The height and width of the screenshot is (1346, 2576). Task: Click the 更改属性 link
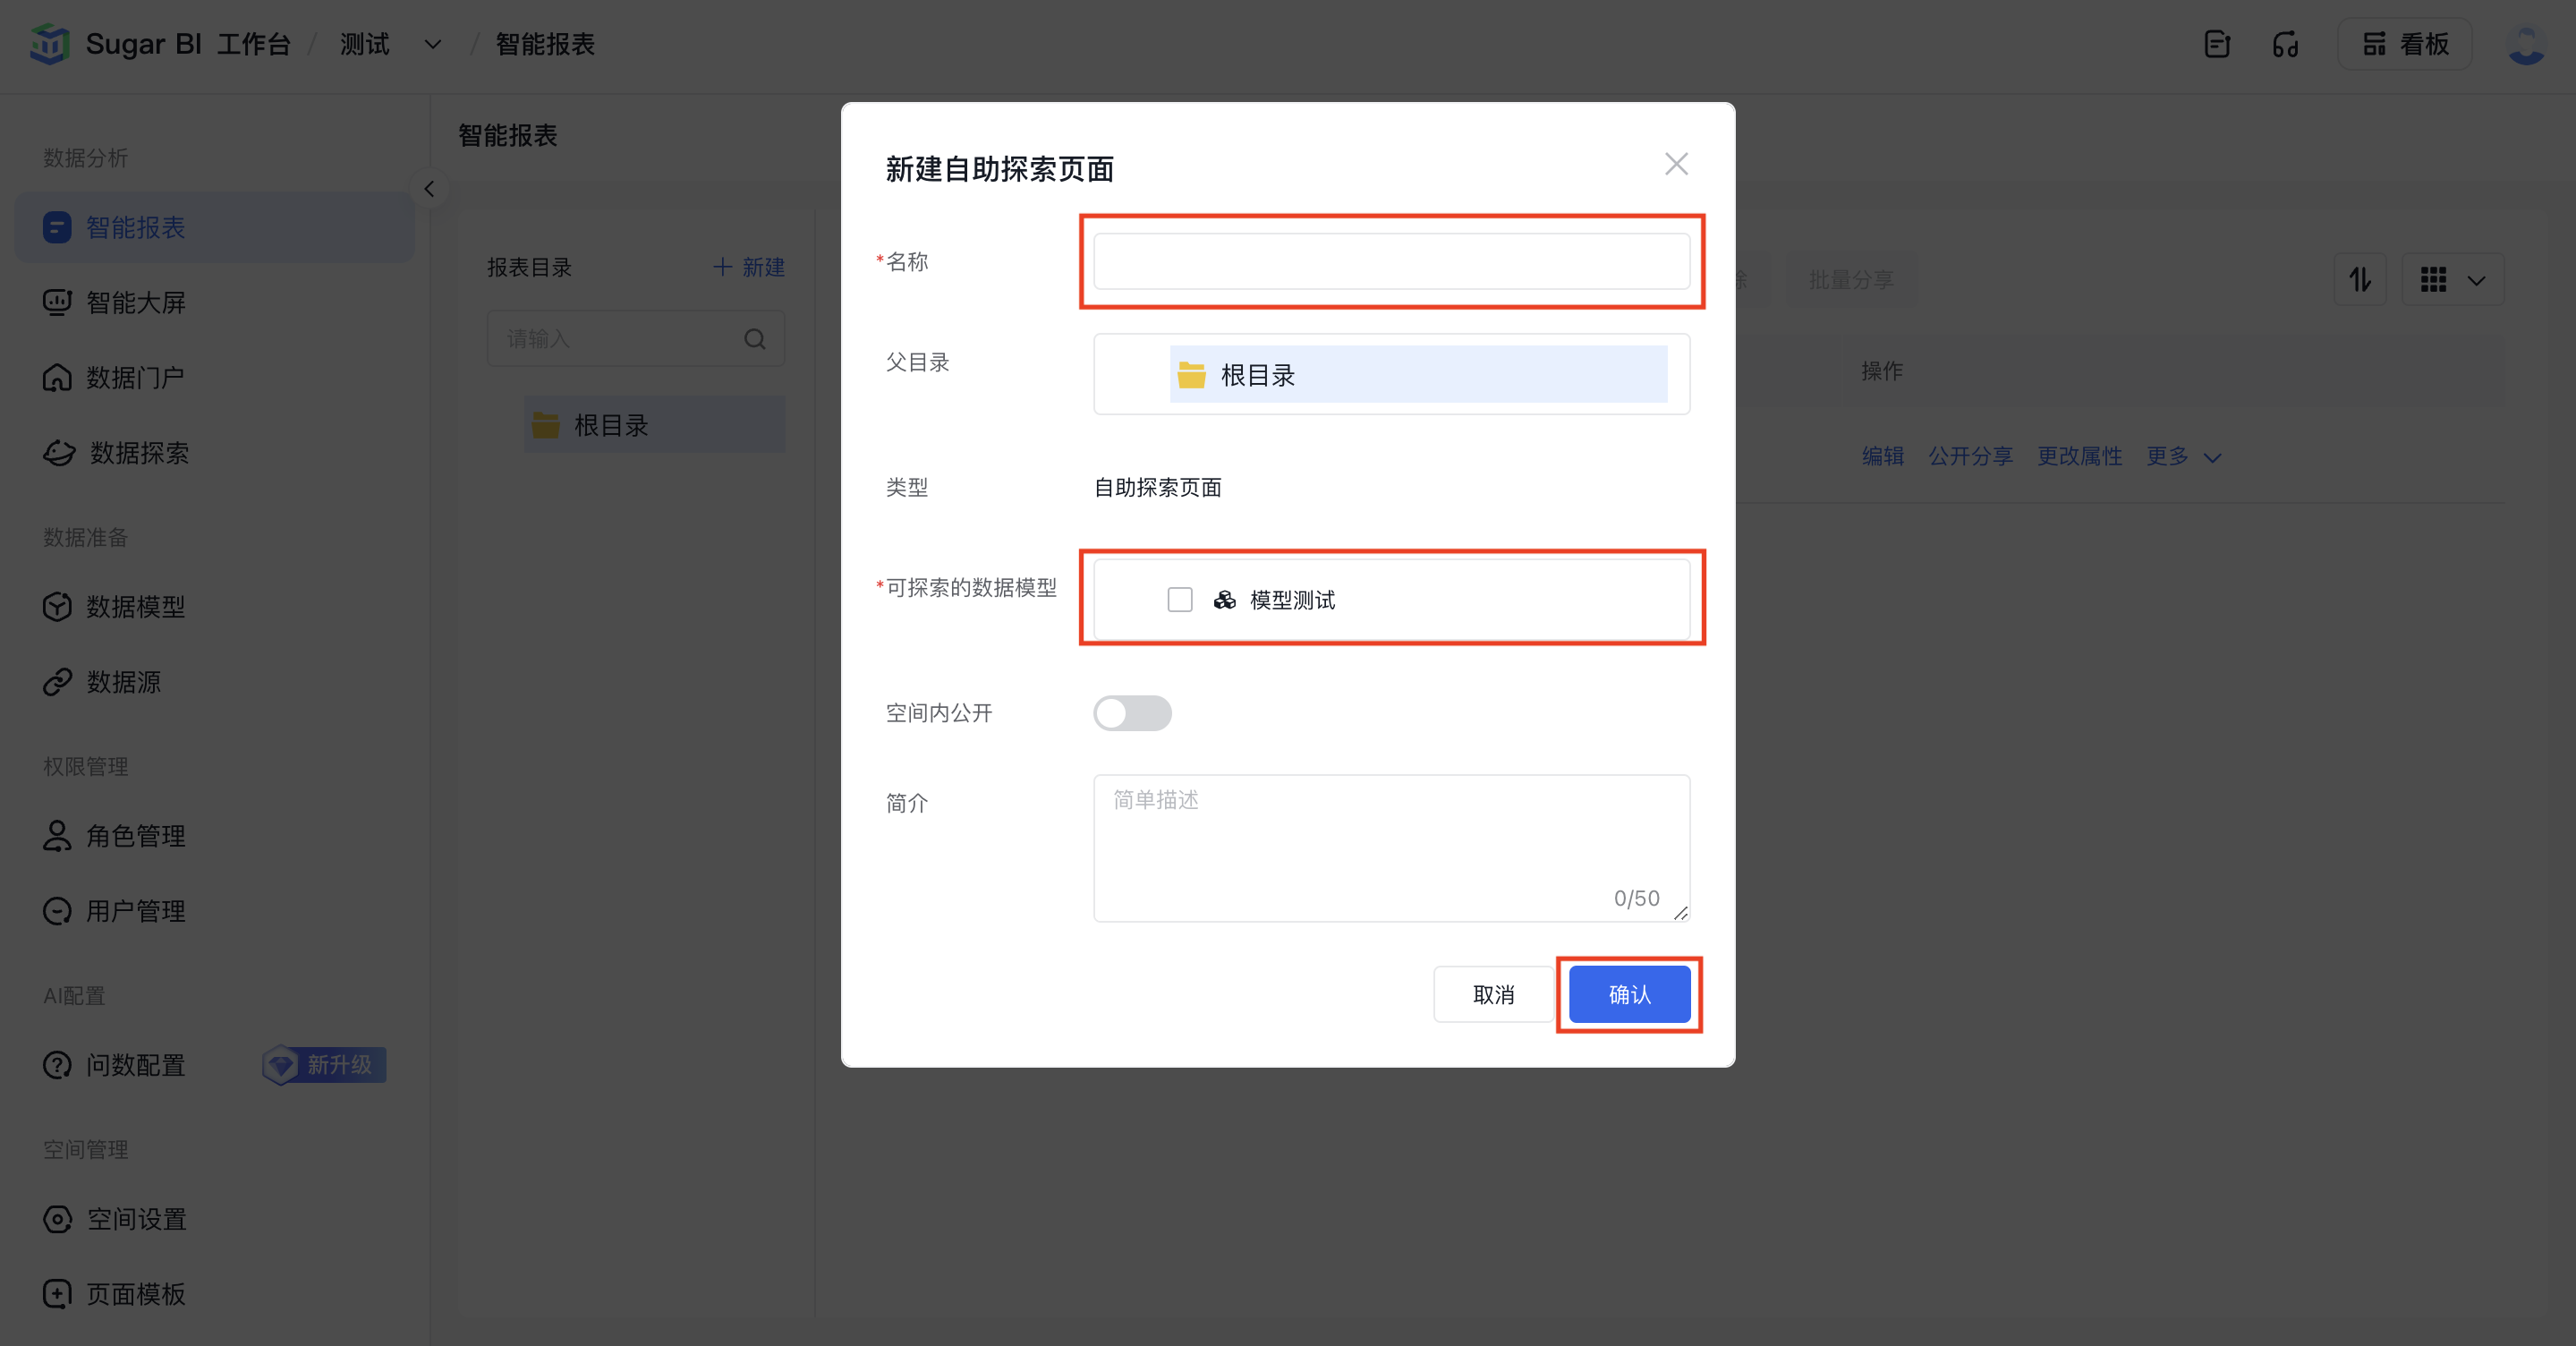(2079, 456)
